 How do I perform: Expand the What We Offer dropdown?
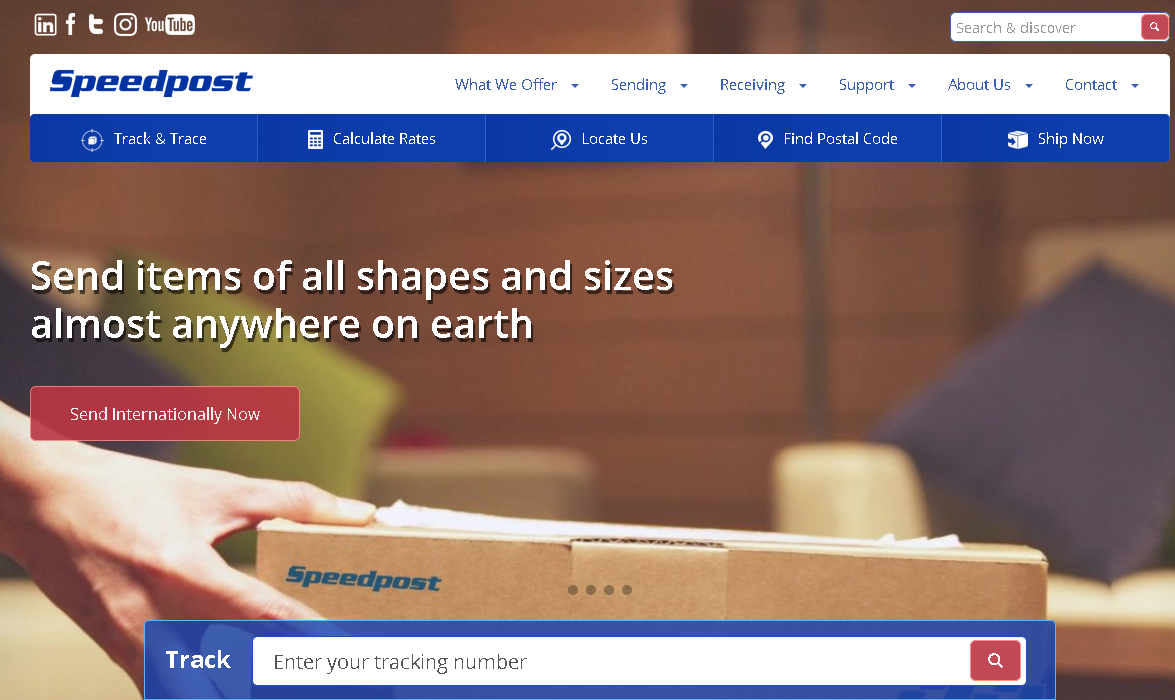click(x=516, y=85)
